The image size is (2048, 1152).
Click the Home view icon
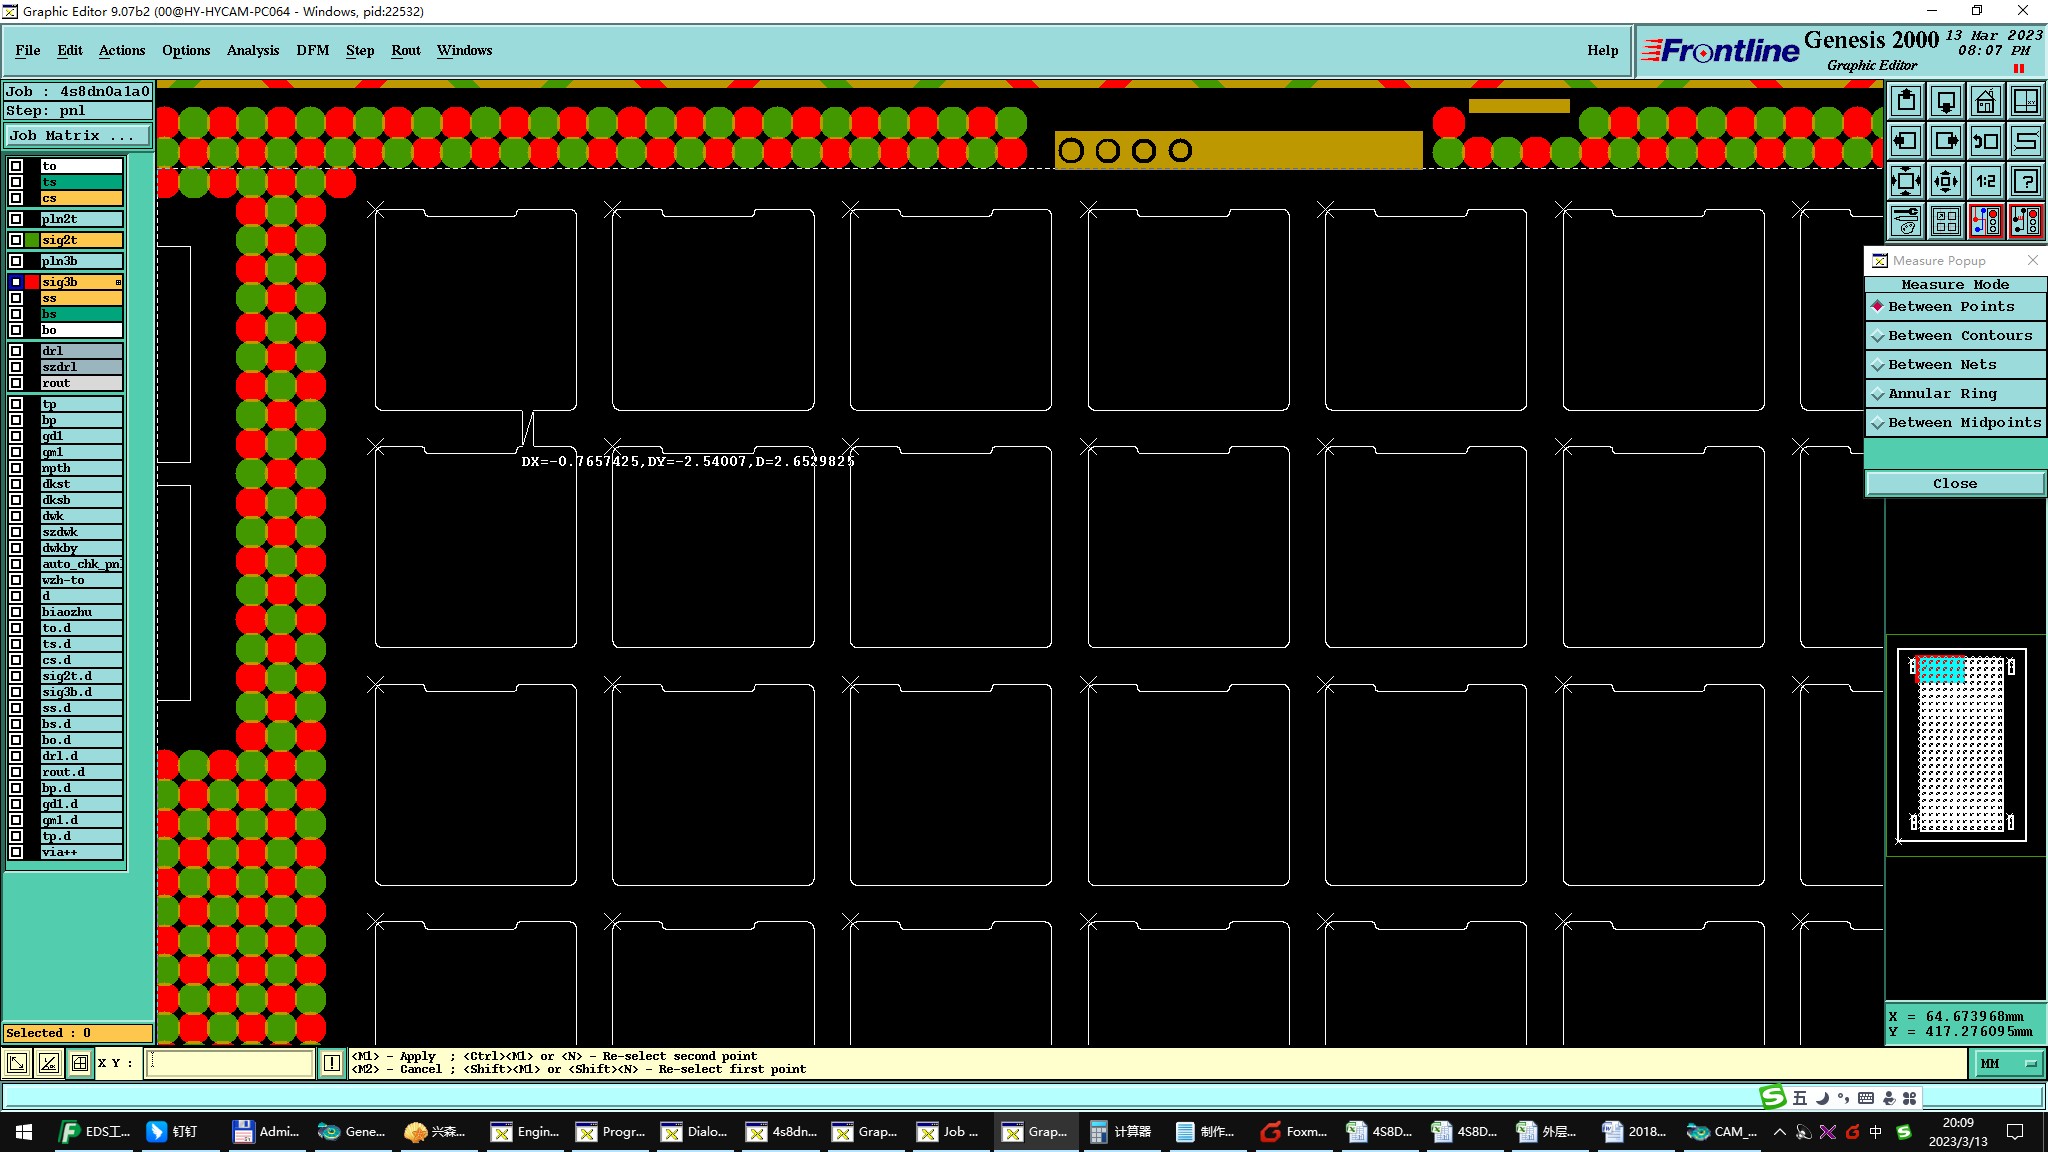point(1985,101)
